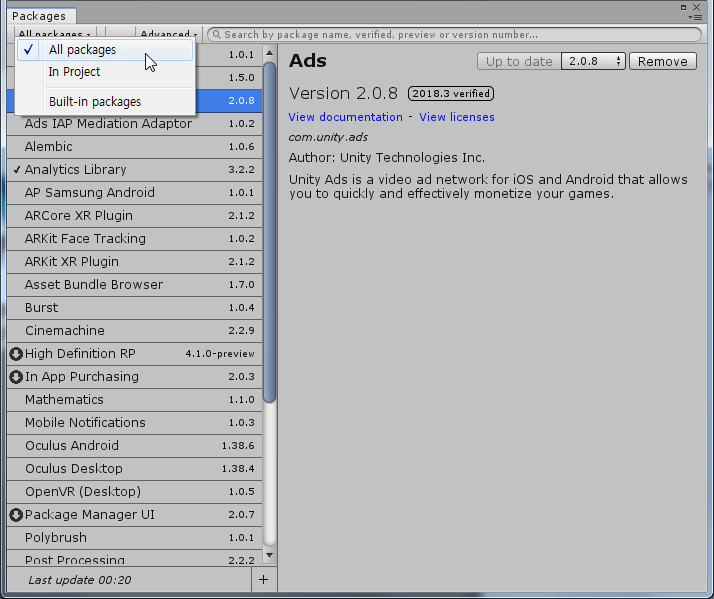The width and height of the screenshot is (714, 599).
Task: Select the Oculus Android package
Action: pos(135,446)
